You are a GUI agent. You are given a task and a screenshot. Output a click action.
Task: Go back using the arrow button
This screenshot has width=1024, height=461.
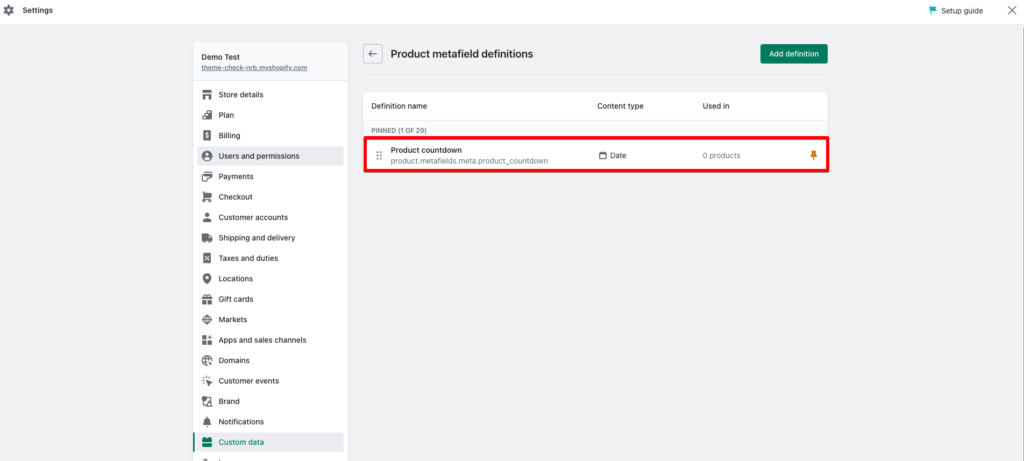(373, 54)
